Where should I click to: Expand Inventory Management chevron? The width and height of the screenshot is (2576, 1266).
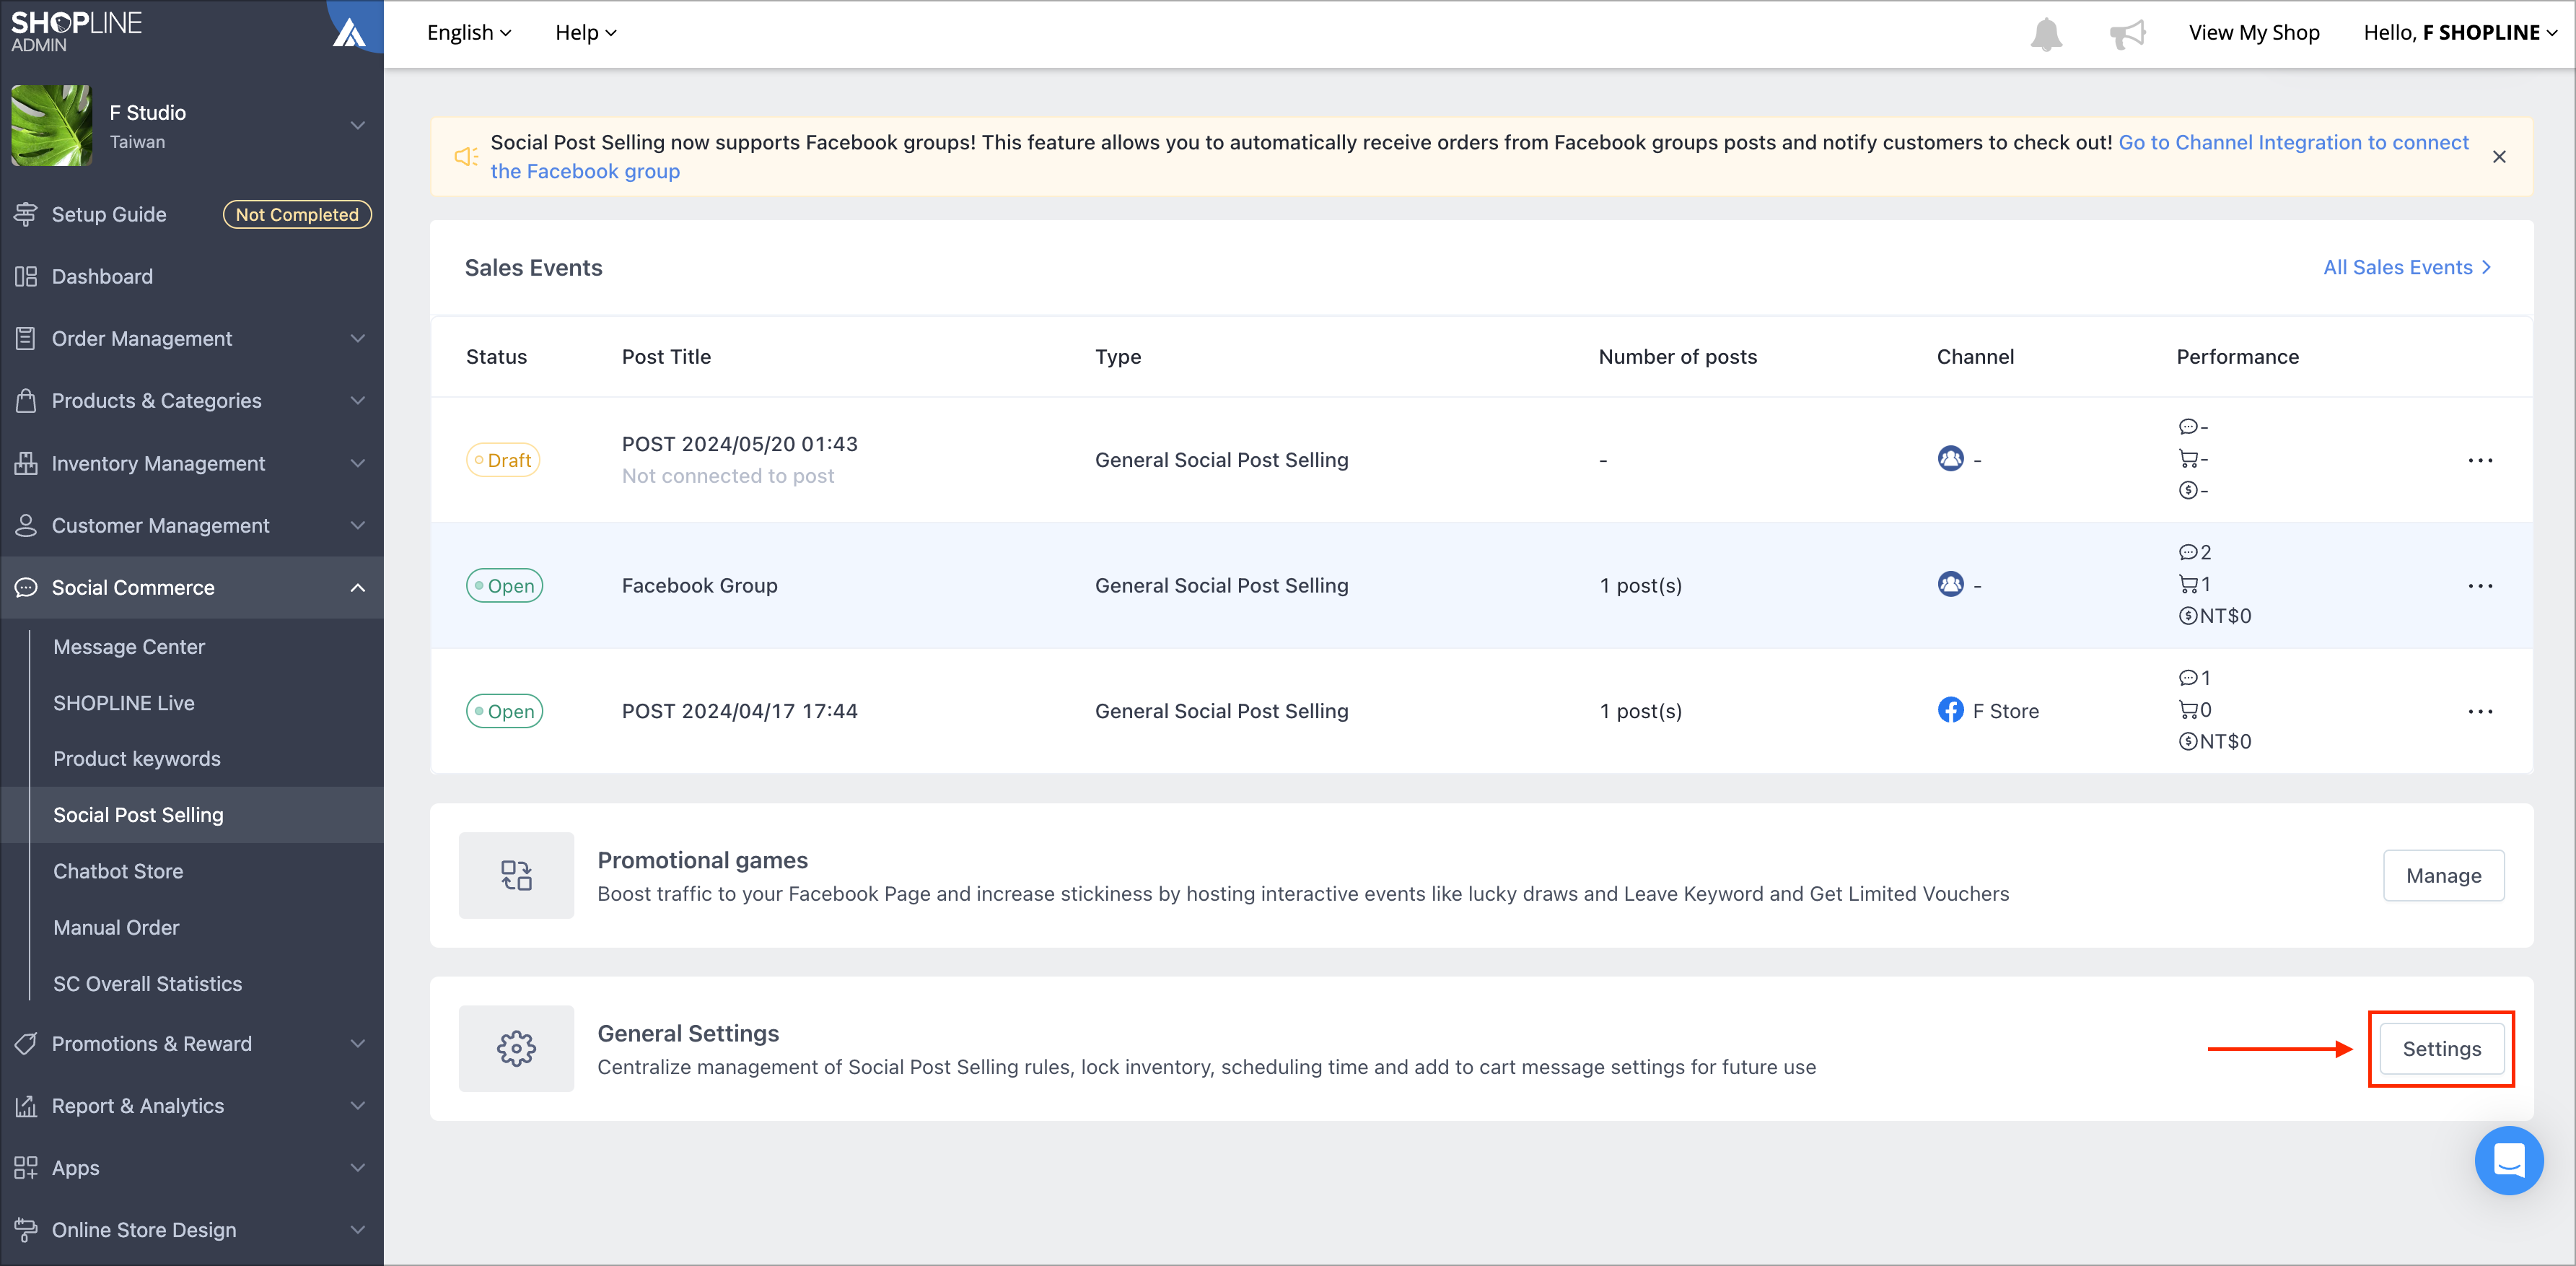(357, 463)
